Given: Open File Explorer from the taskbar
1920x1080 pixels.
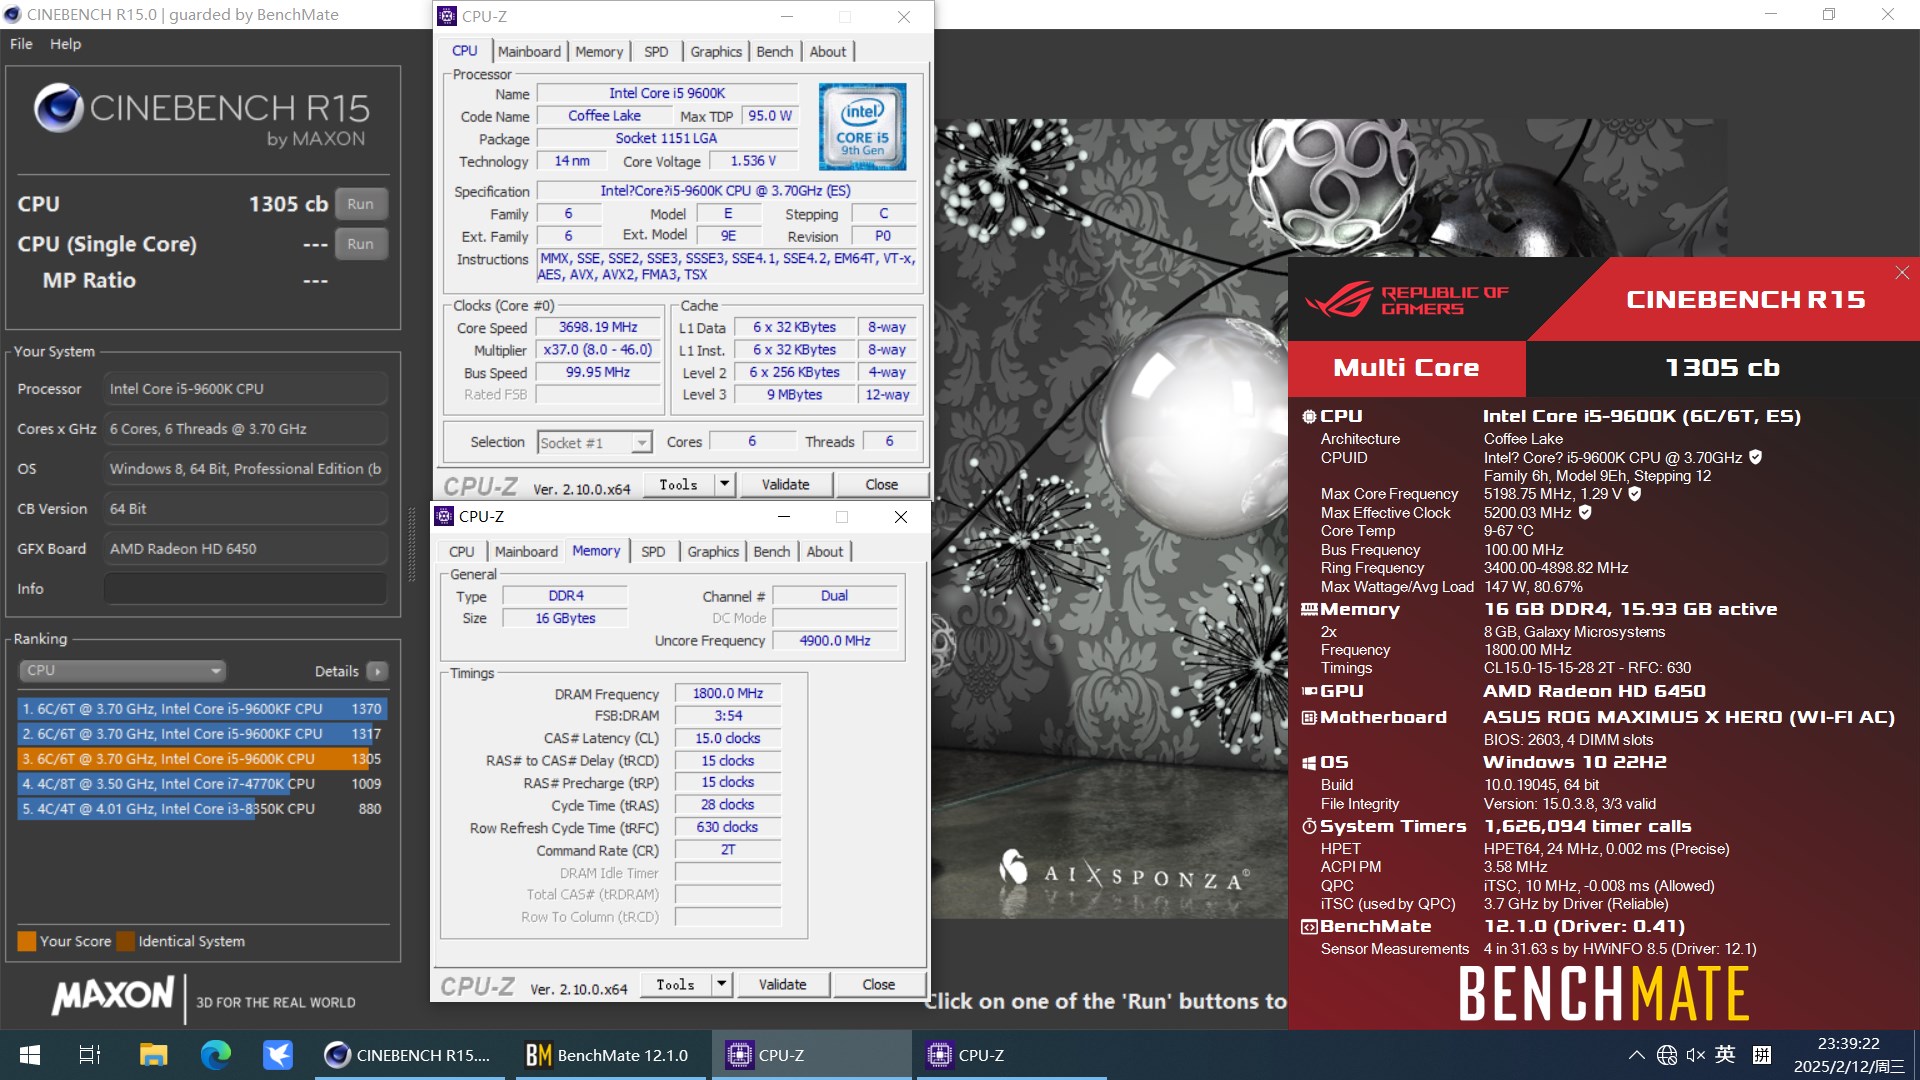Looking at the screenshot, I should (153, 1055).
